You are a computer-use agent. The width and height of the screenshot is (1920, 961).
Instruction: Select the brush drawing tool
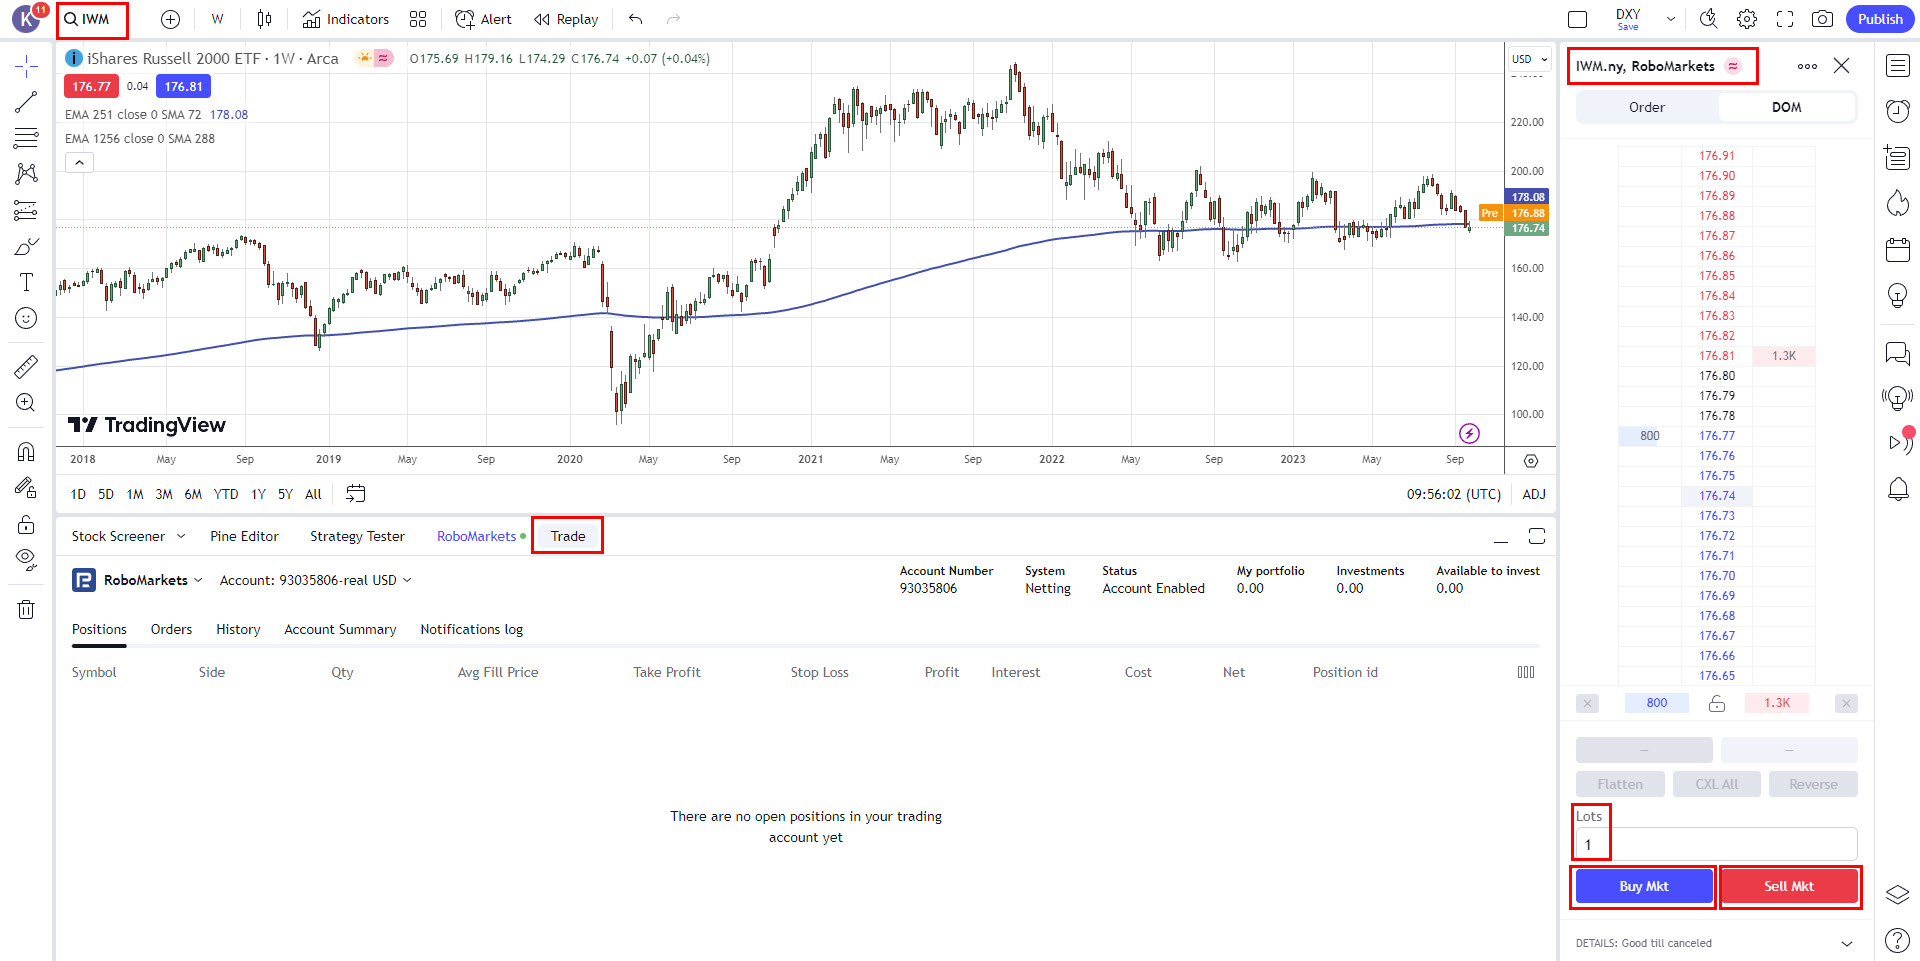[x=26, y=246]
